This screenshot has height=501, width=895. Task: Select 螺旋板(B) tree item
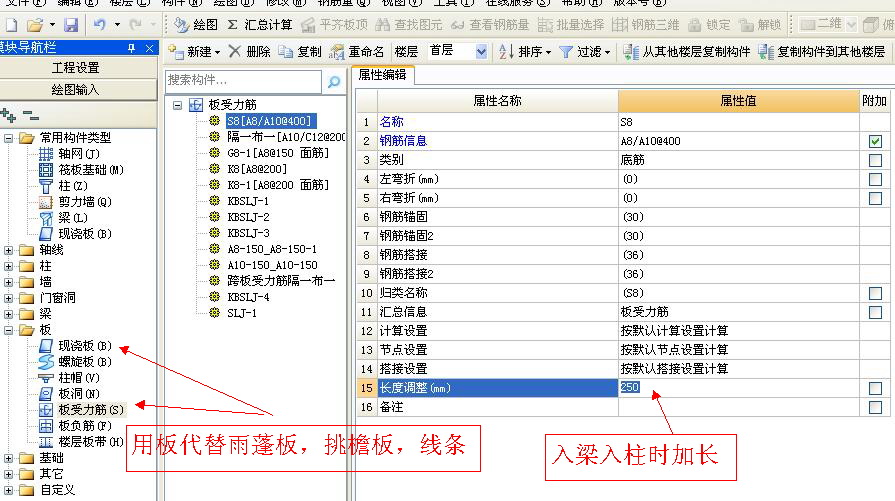(x=75, y=361)
